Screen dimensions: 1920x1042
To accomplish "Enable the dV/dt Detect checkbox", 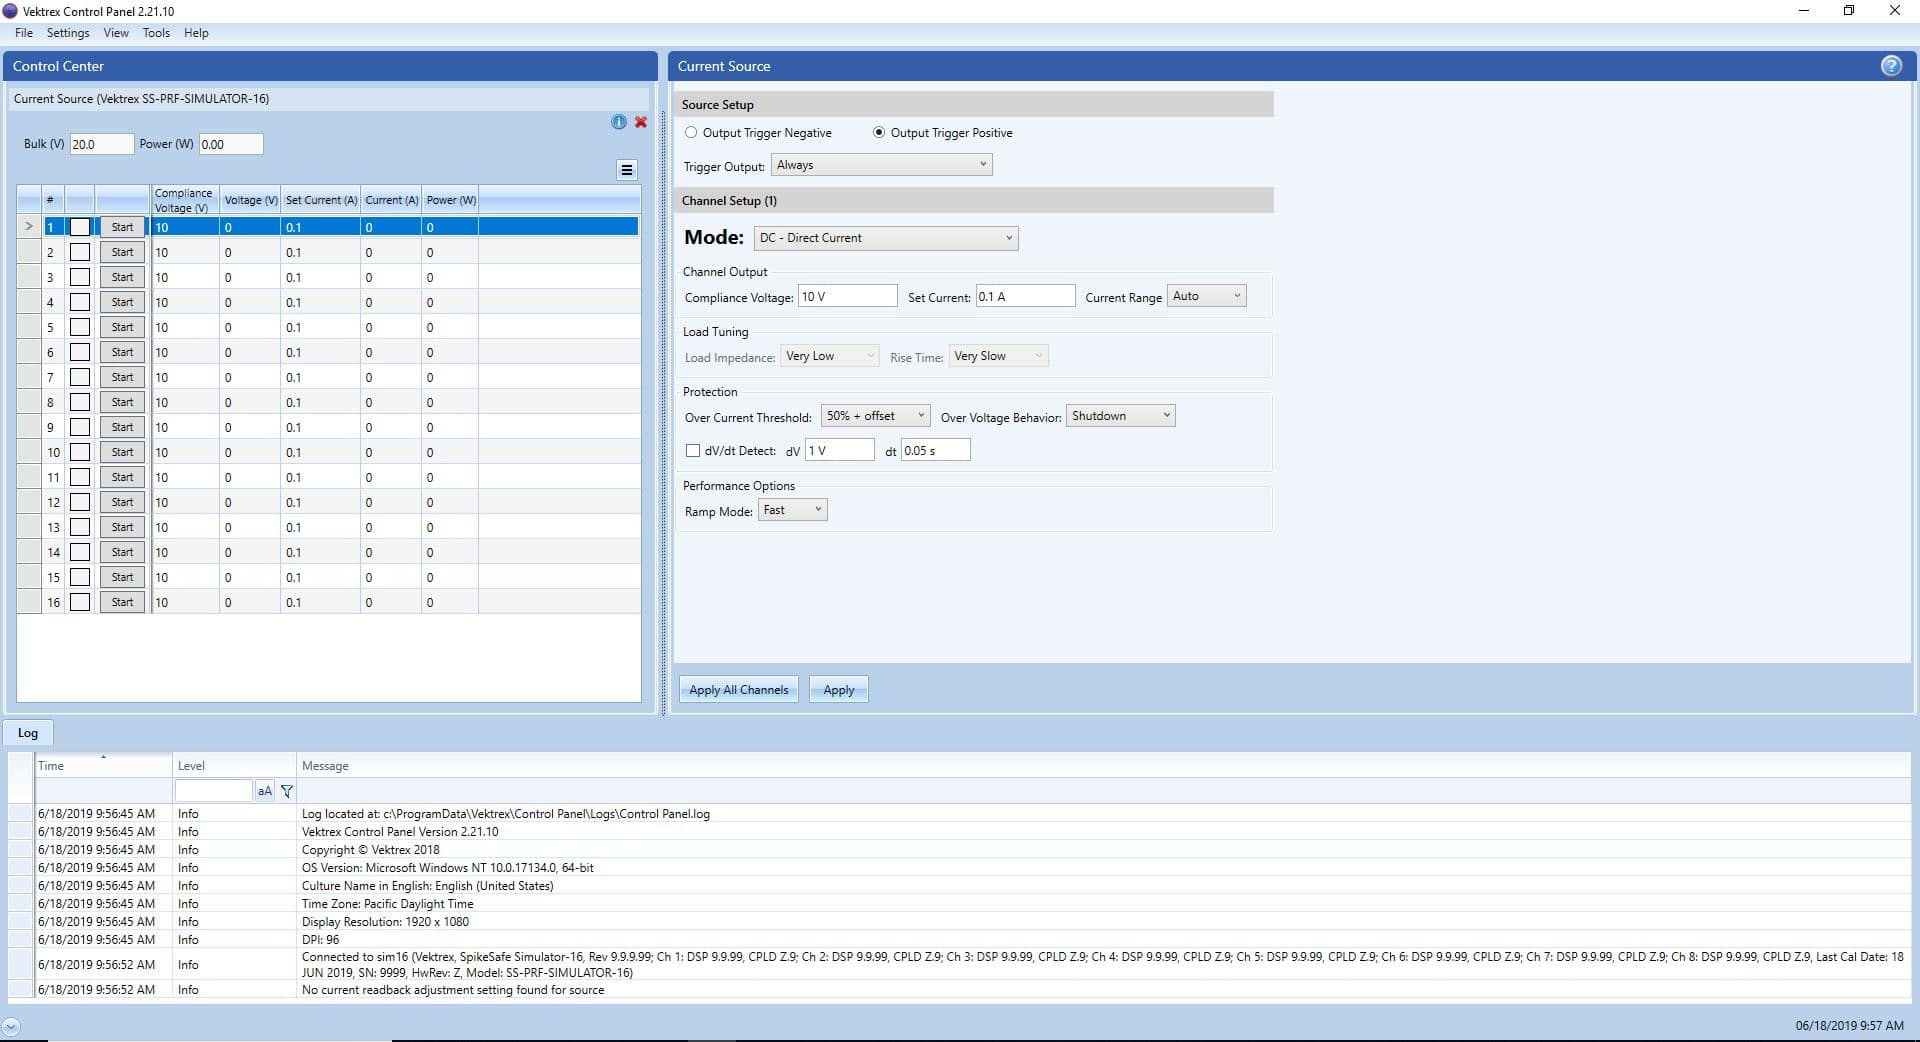I will click(x=695, y=451).
